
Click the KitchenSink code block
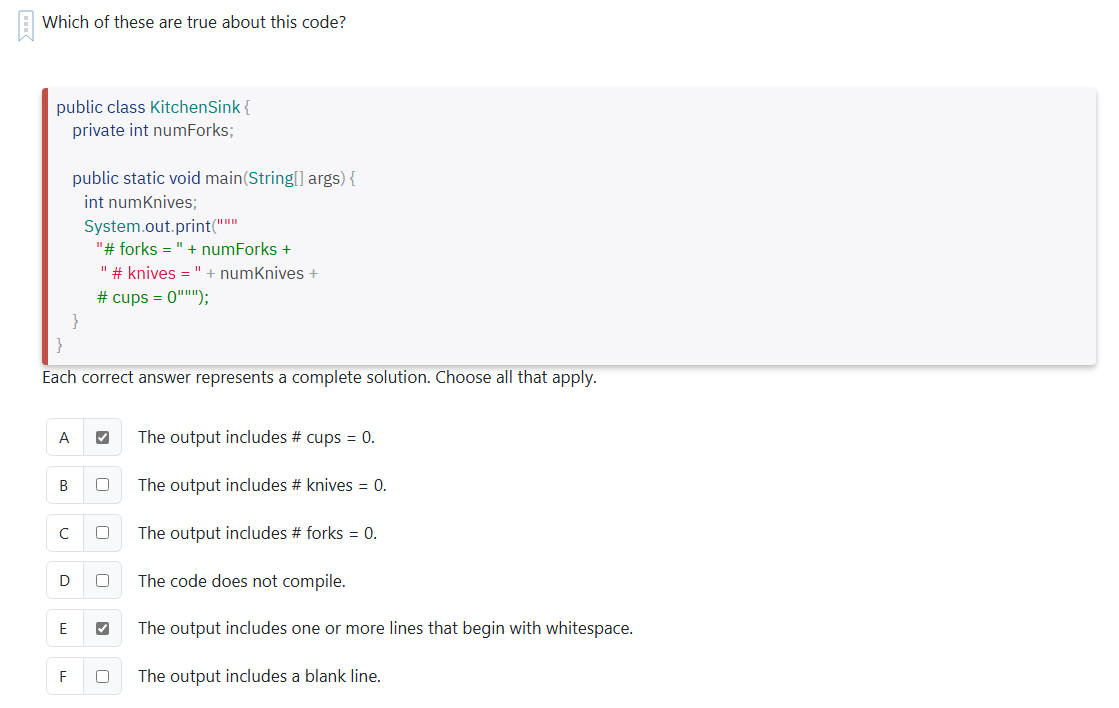(x=400, y=225)
